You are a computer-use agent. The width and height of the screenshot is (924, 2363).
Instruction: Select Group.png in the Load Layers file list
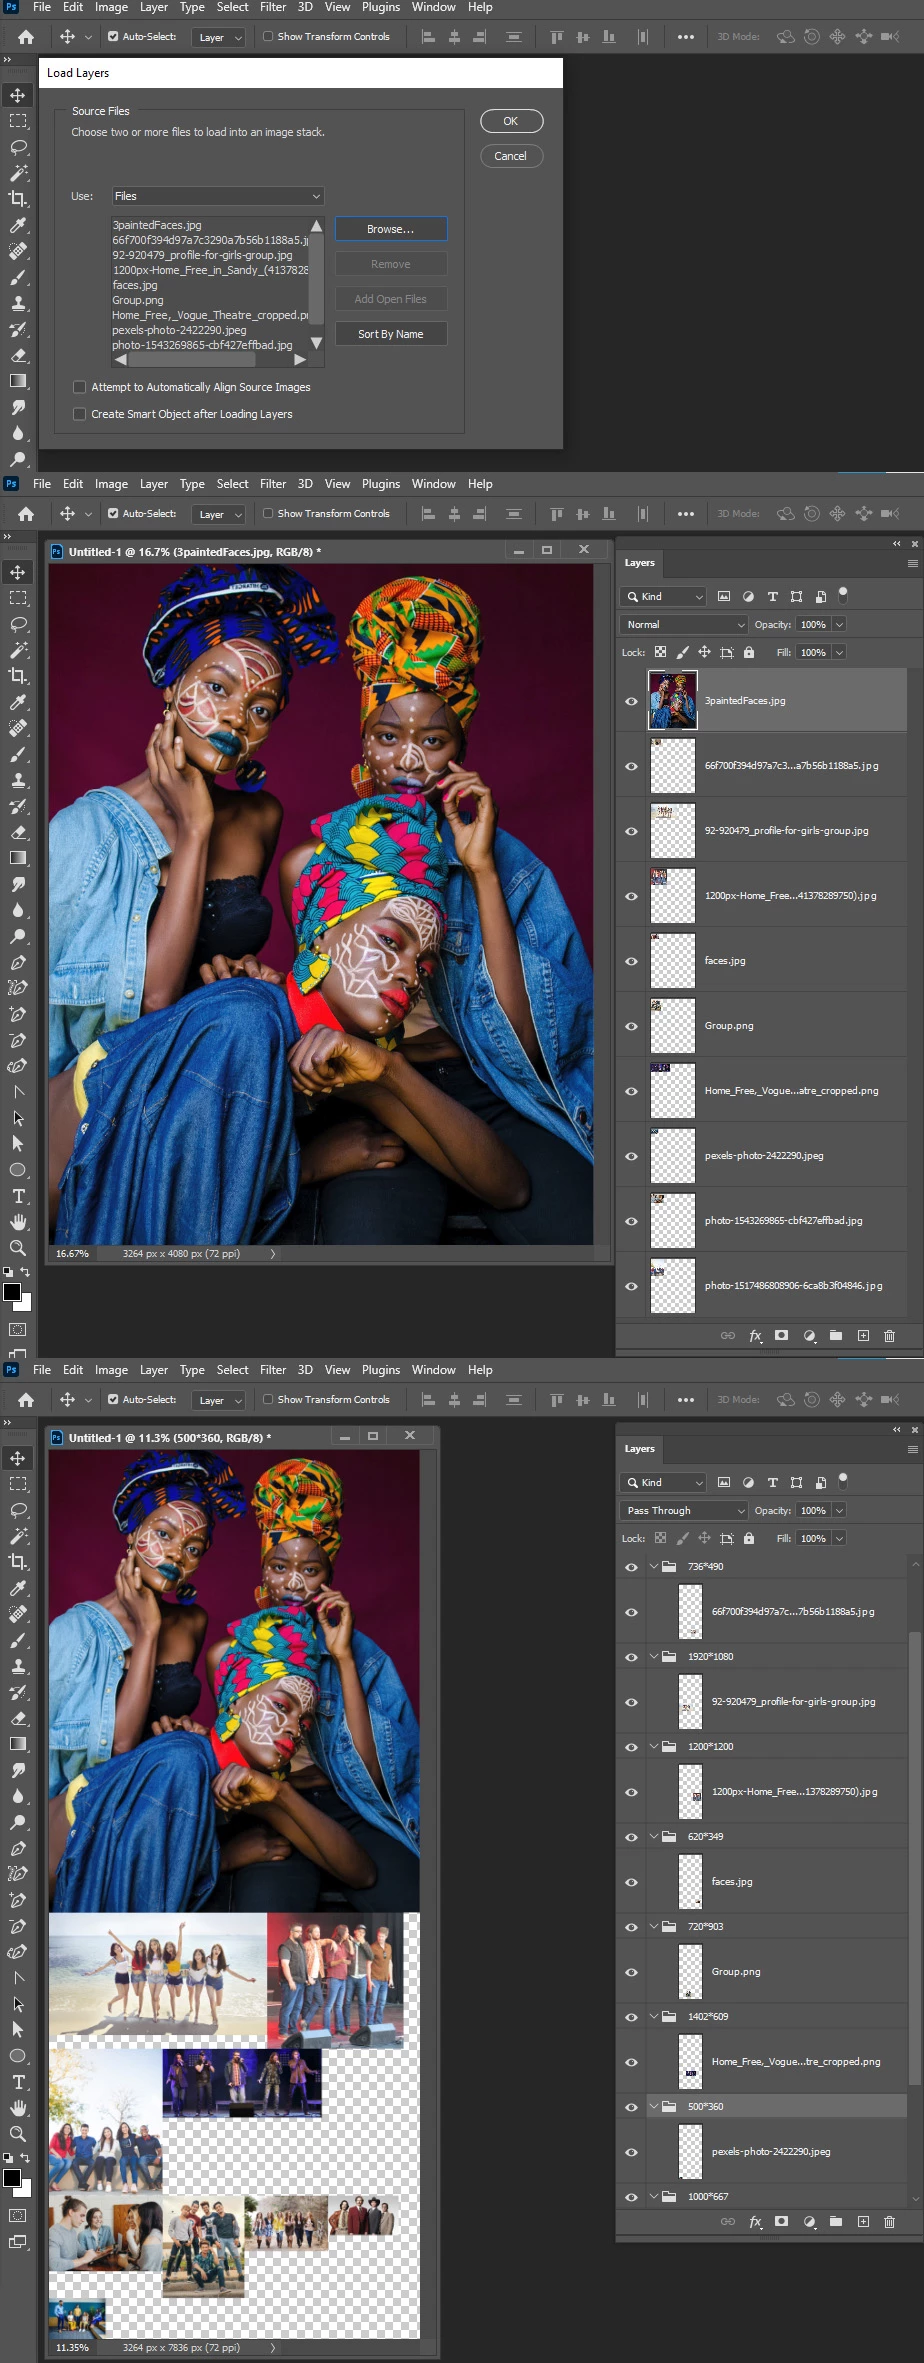click(138, 300)
